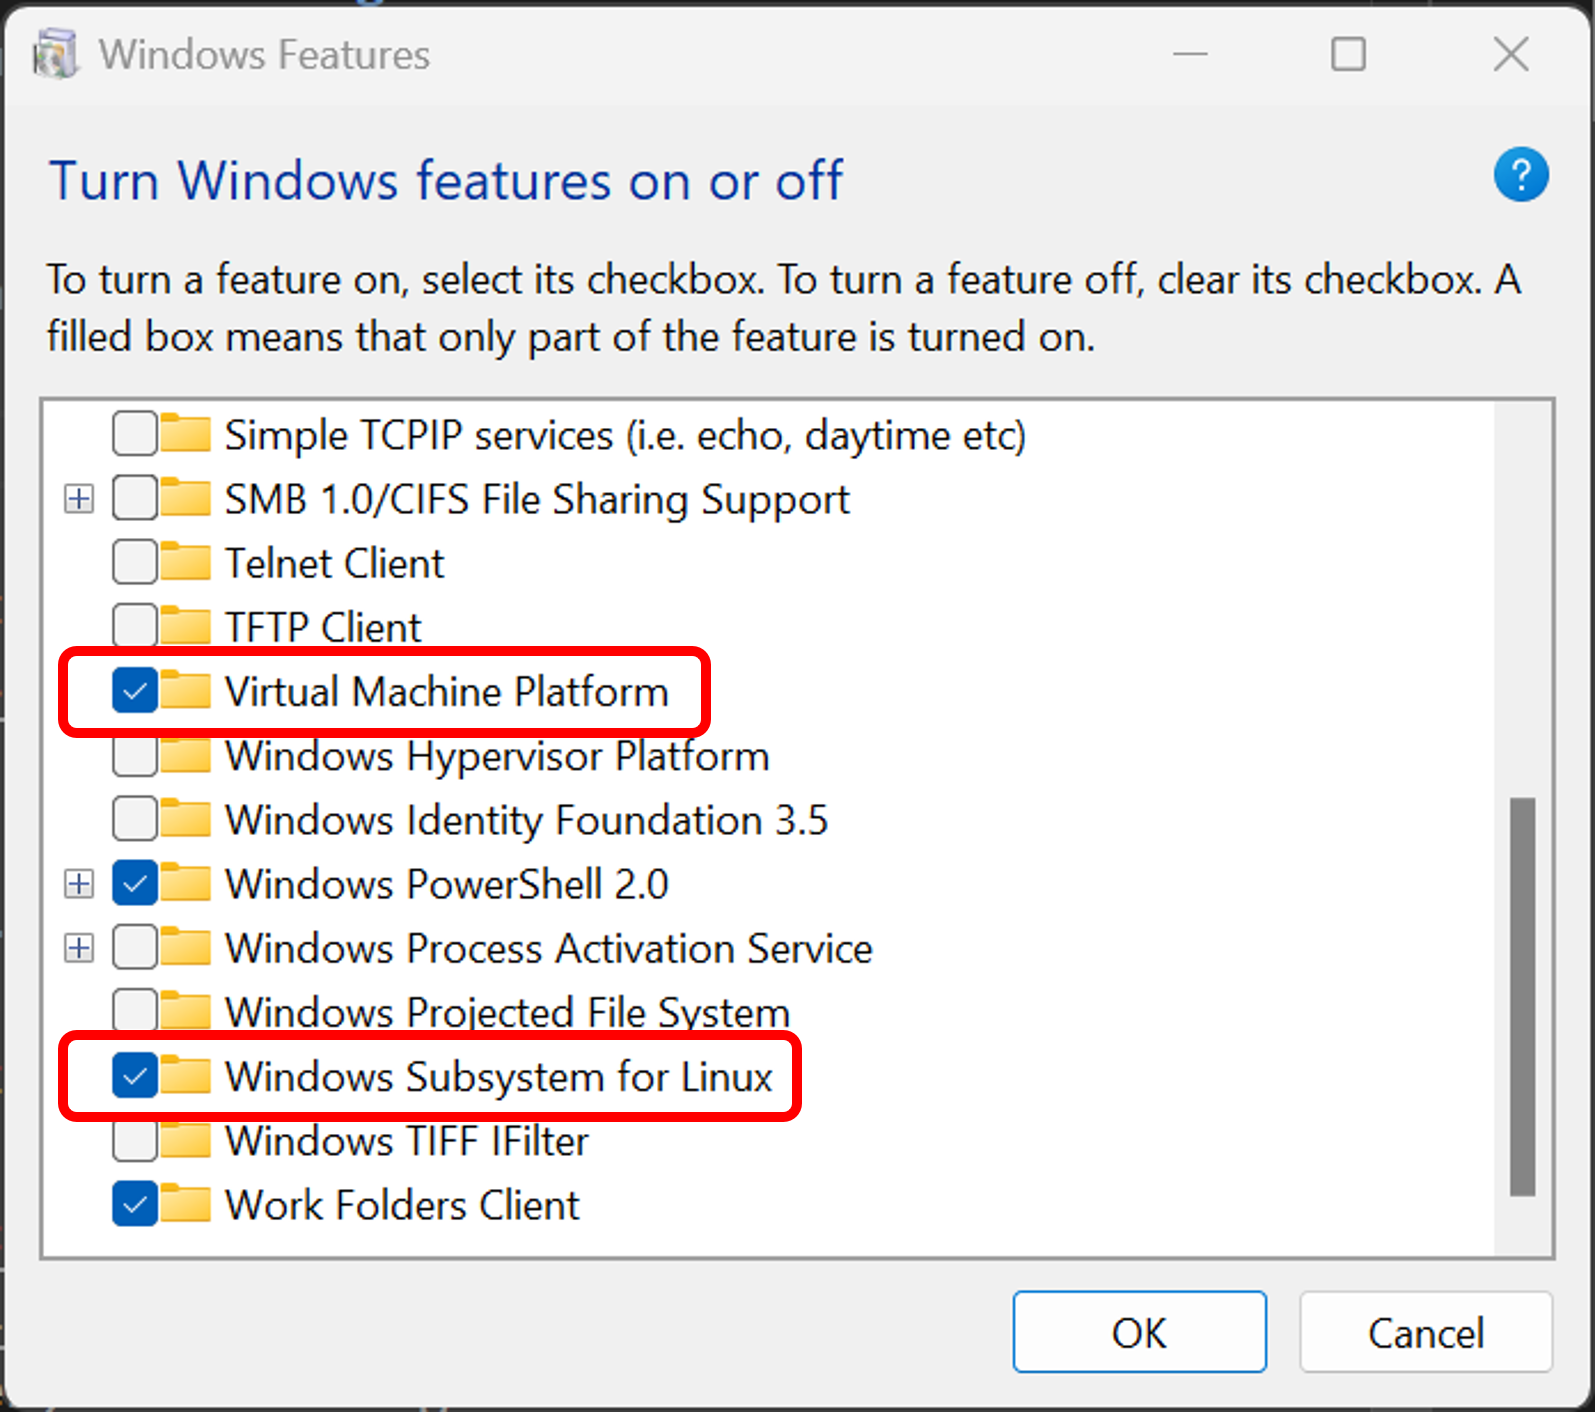
Task: Select the TFTP Client label
Action: coord(323,627)
